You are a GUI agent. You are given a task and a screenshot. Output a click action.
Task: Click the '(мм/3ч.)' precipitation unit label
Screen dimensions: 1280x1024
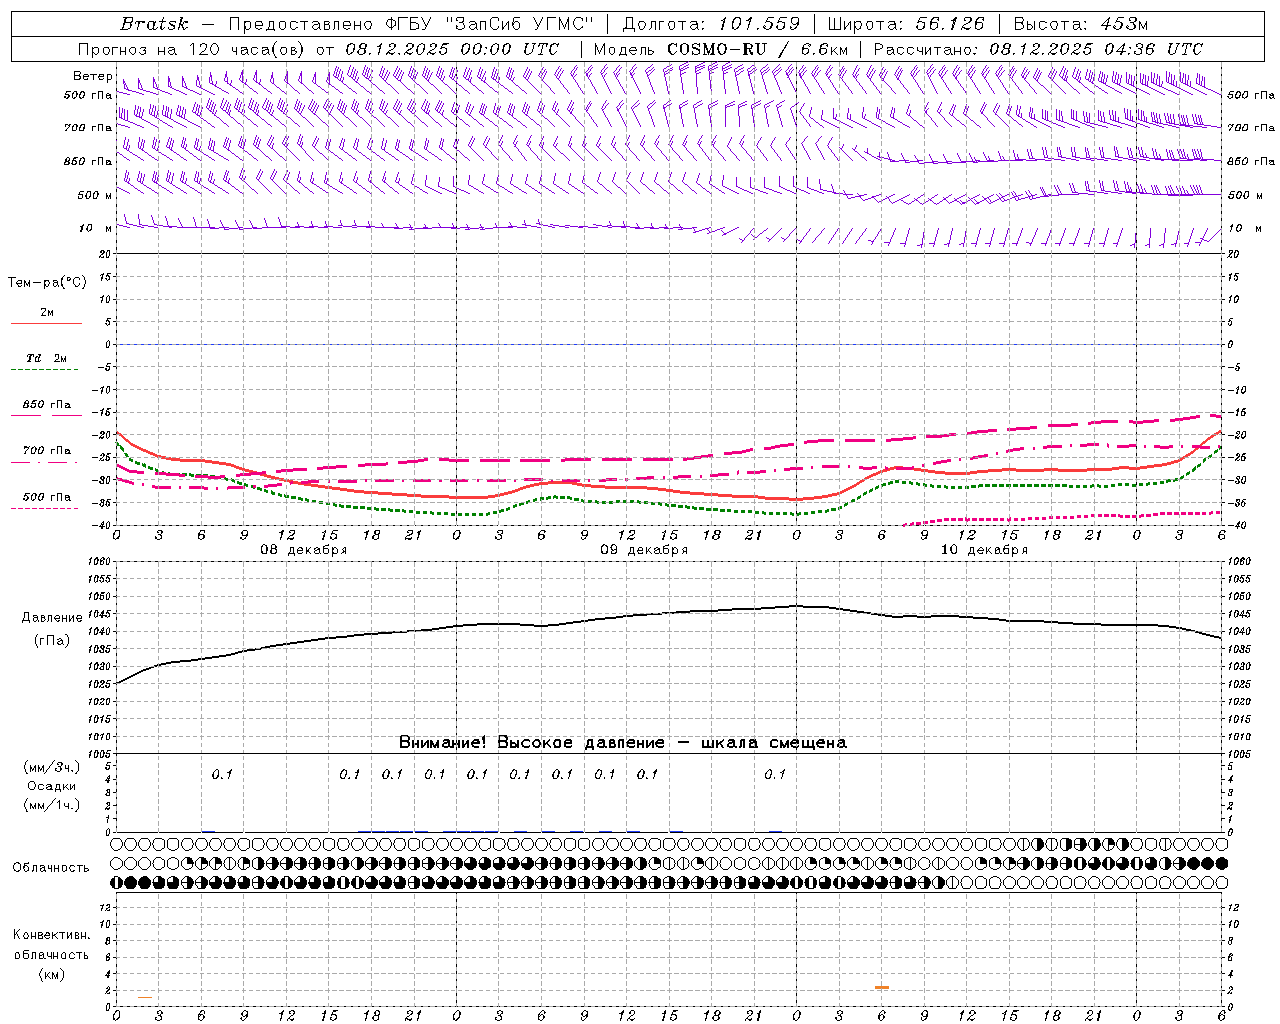[52, 767]
